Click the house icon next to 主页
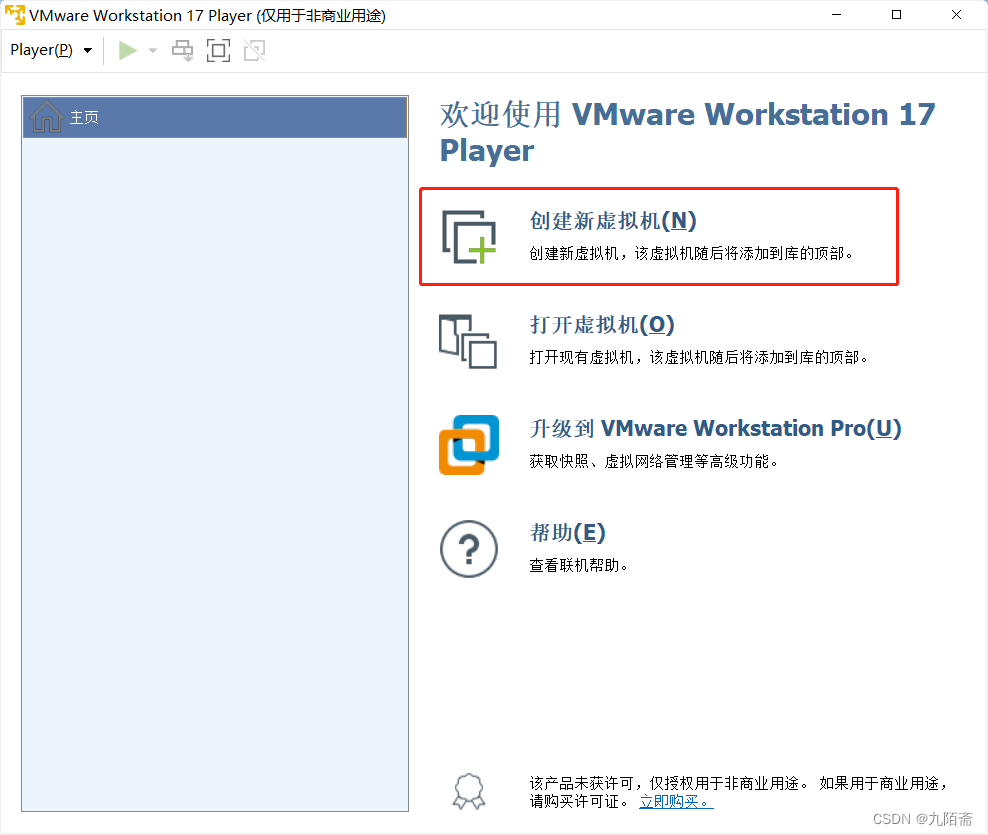Image resolution: width=988 pixels, height=835 pixels. coord(47,117)
